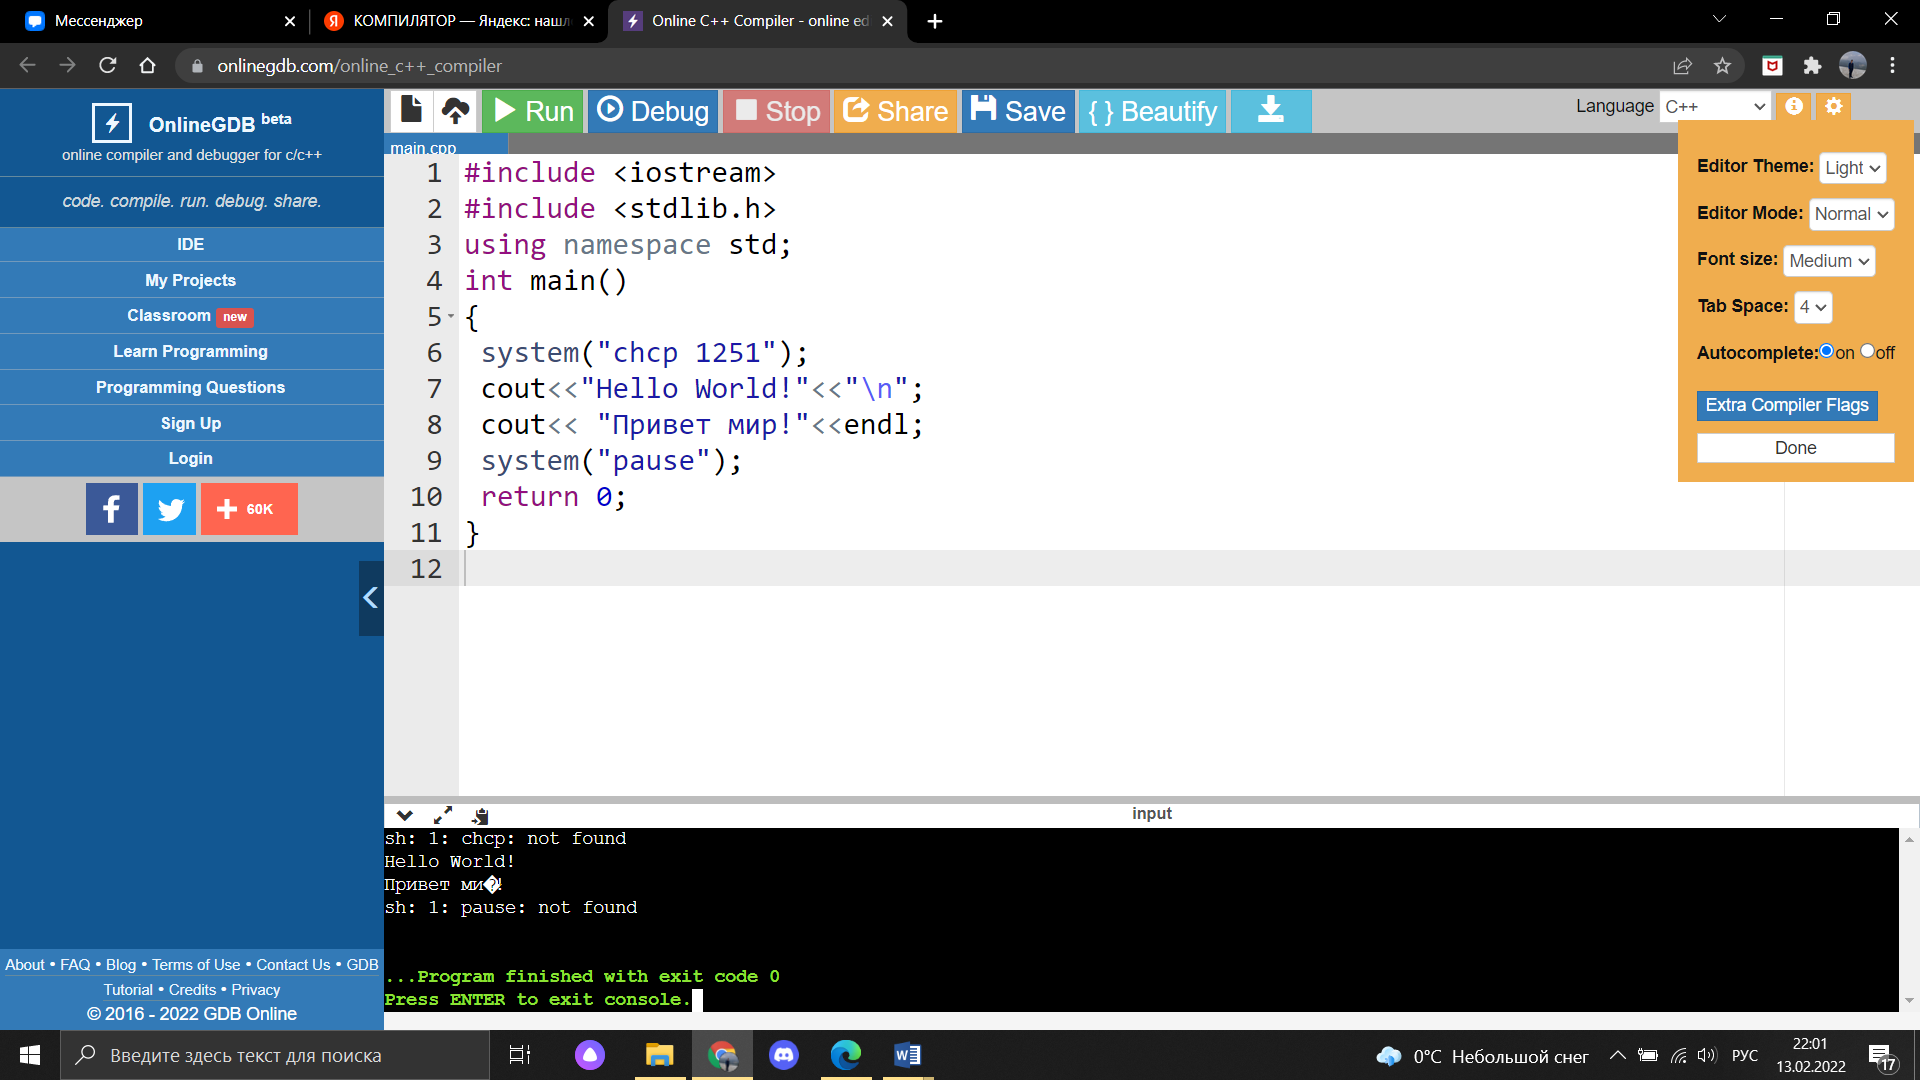Click the Upload/push icon next to Run
Screen dimensions: 1920x1080
click(x=456, y=111)
